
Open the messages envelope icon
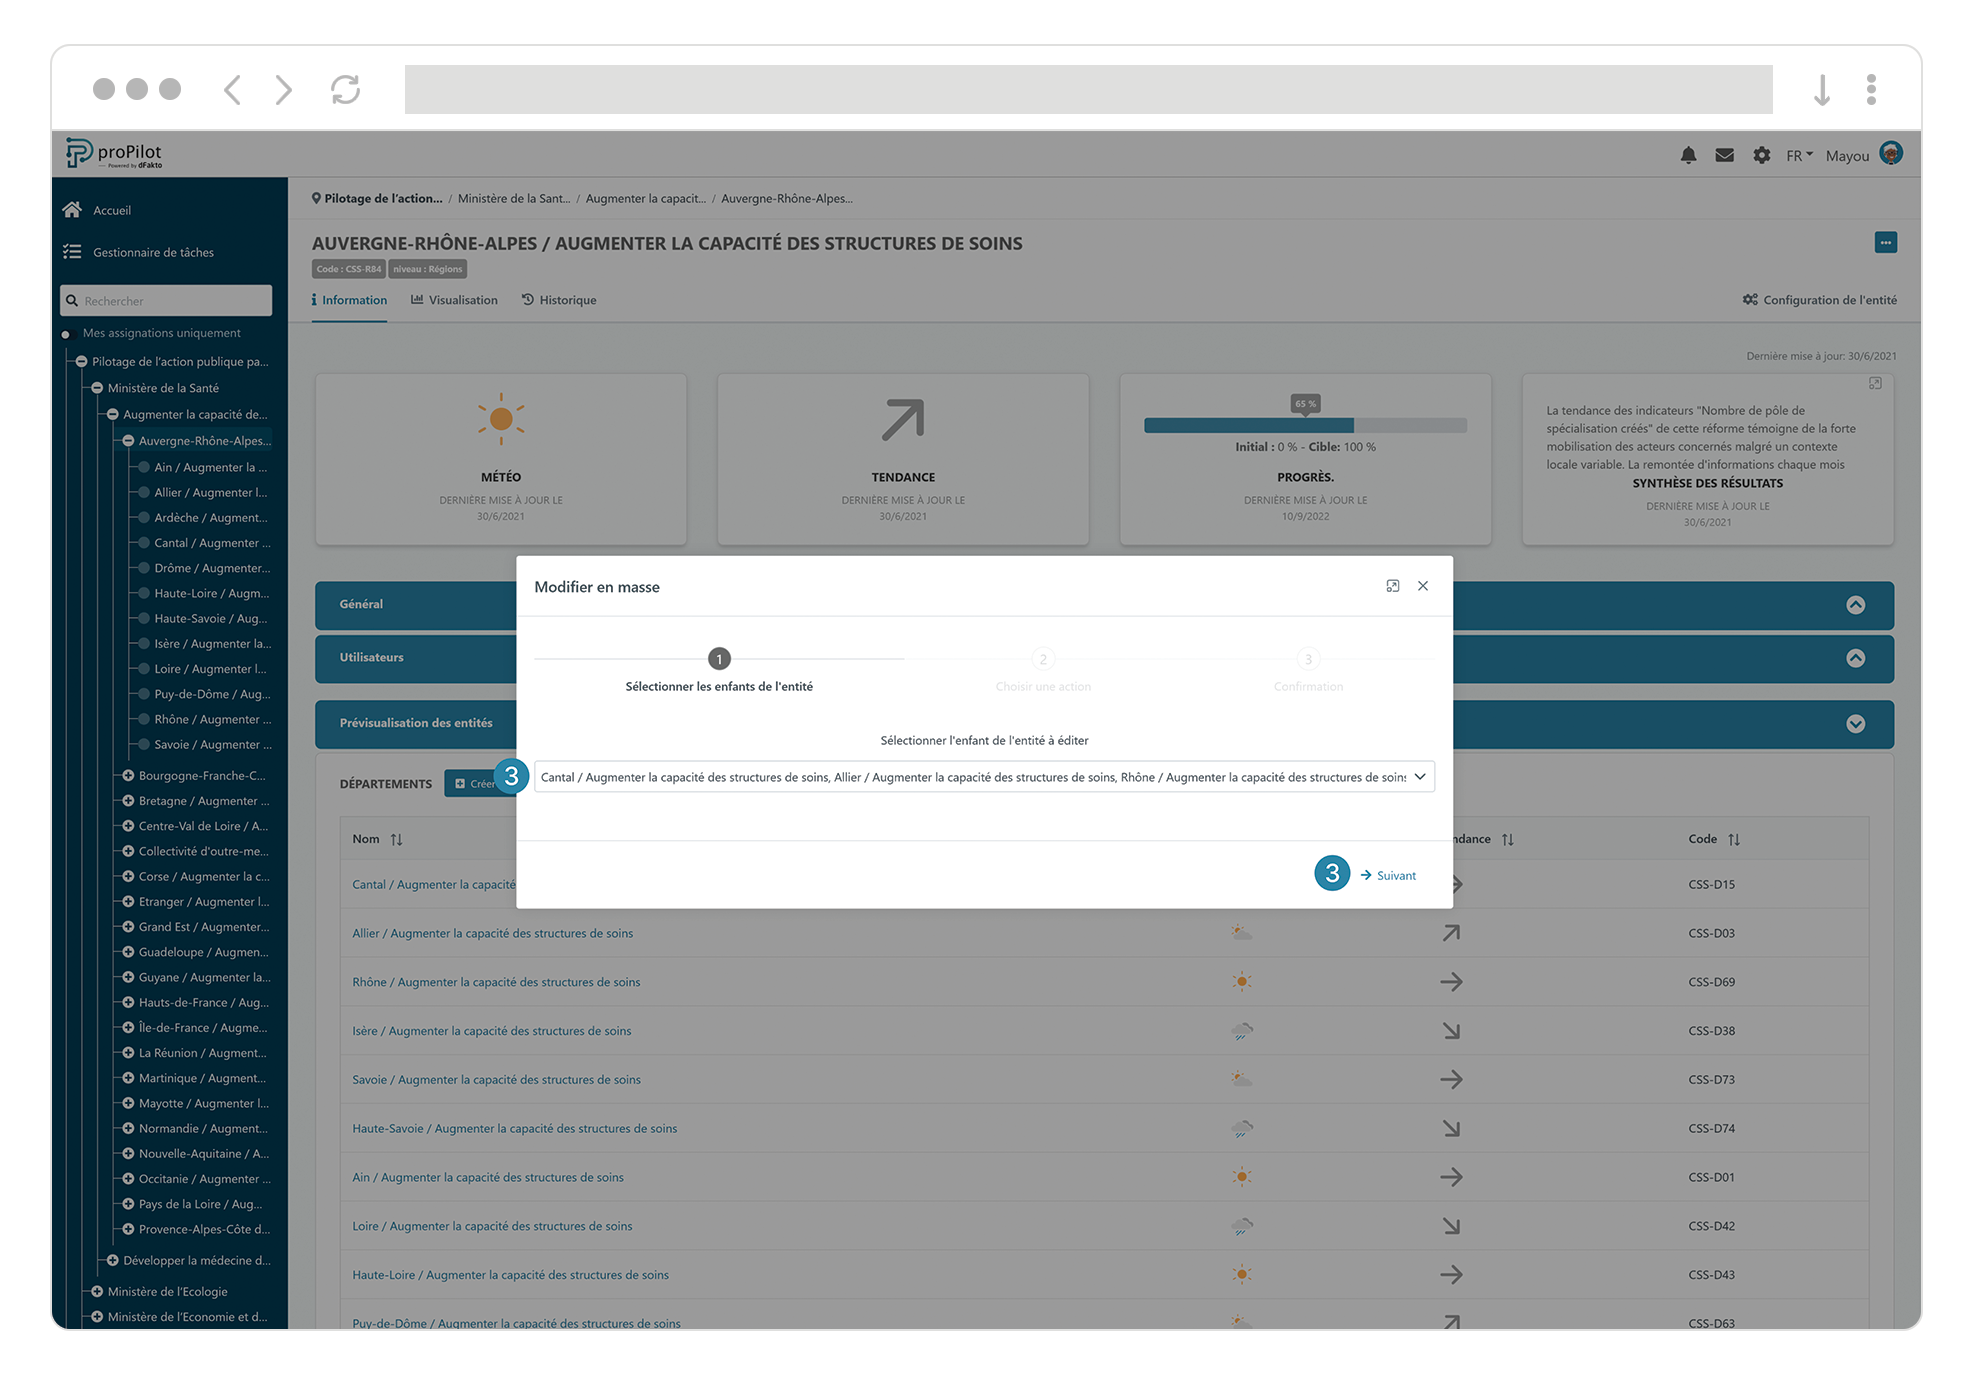1724,155
